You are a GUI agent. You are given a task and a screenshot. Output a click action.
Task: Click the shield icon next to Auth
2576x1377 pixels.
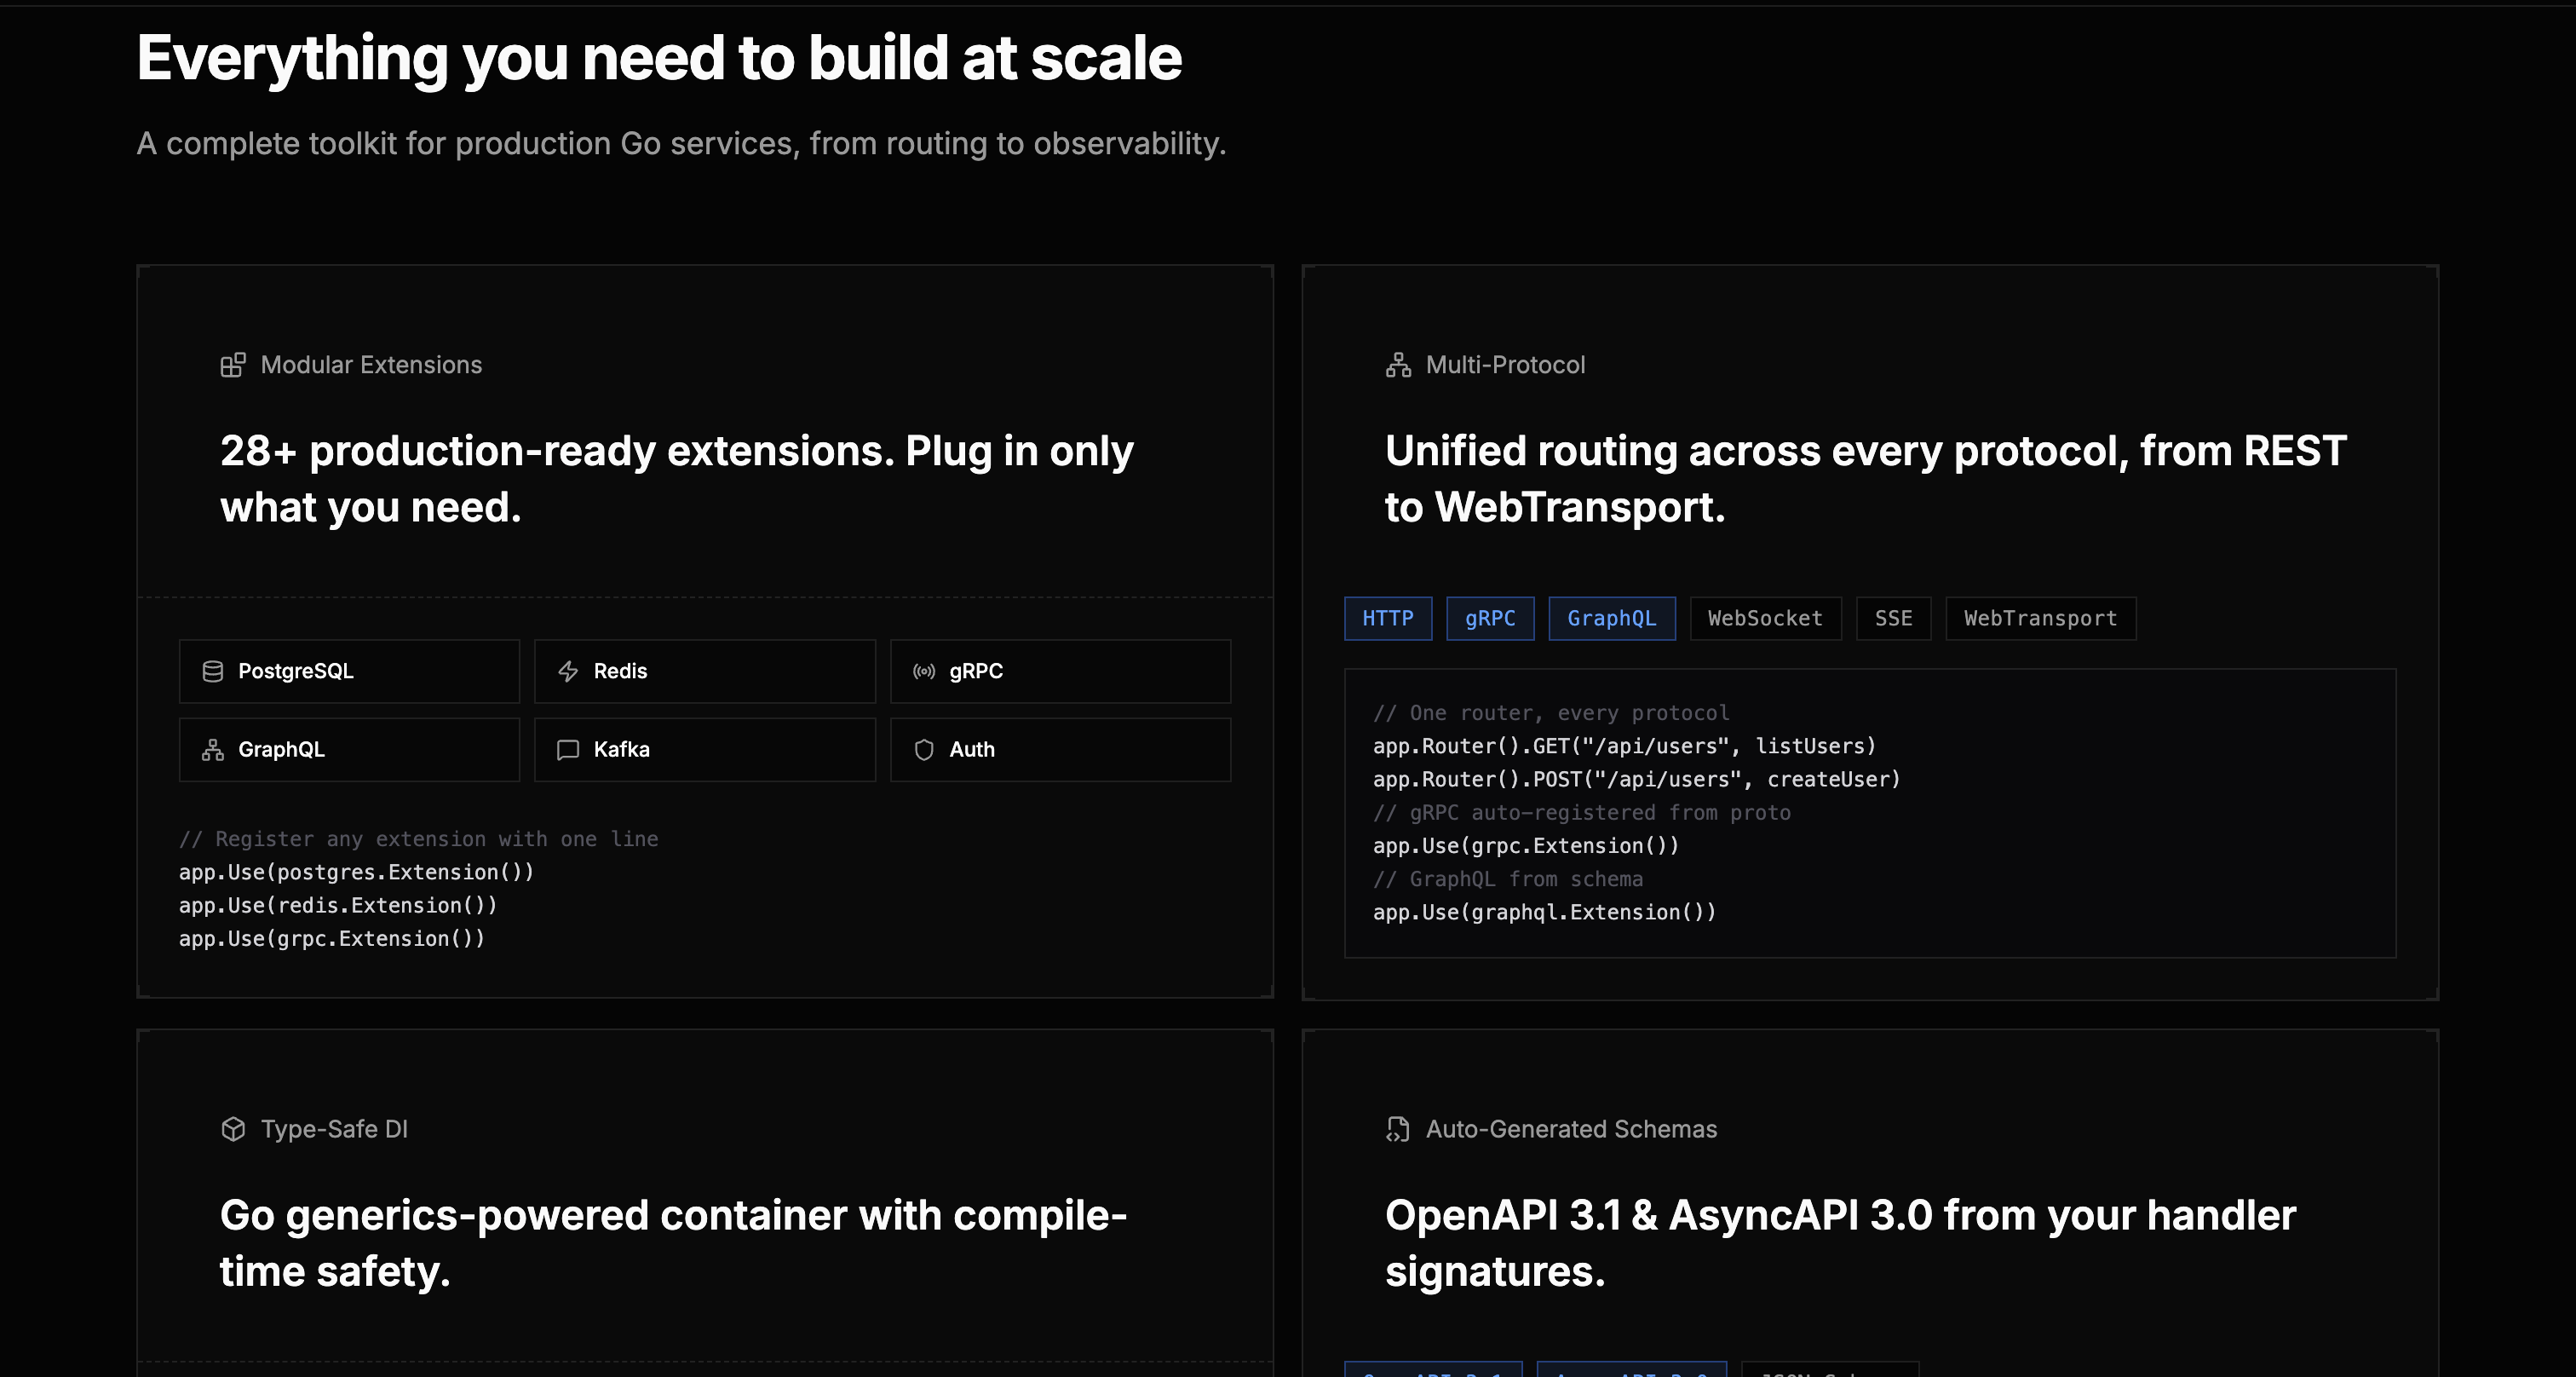tap(923, 749)
